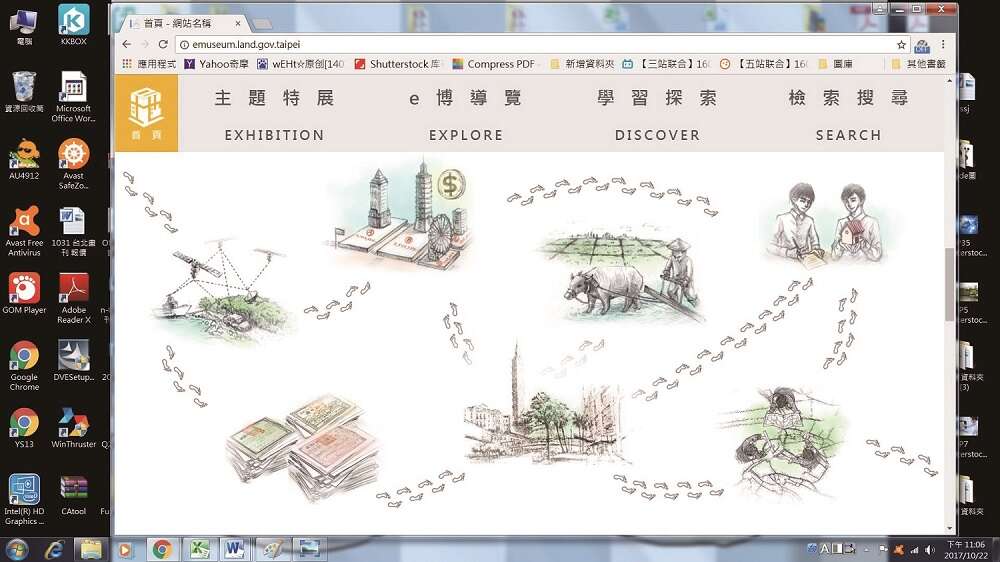The height and width of the screenshot is (562, 1000).
Task: Reload the current page
Action: pyautogui.click(x=163, y=44)
